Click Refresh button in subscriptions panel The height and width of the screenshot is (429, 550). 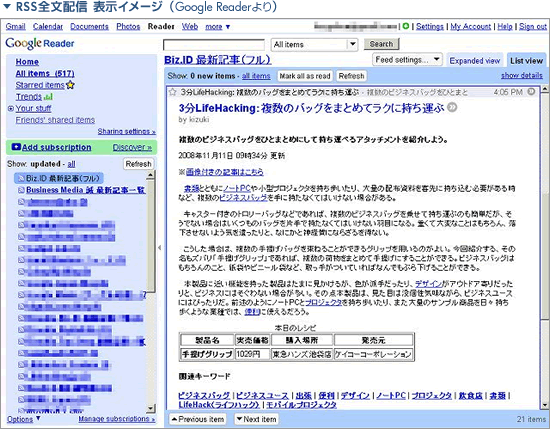(x=139, y=164)
